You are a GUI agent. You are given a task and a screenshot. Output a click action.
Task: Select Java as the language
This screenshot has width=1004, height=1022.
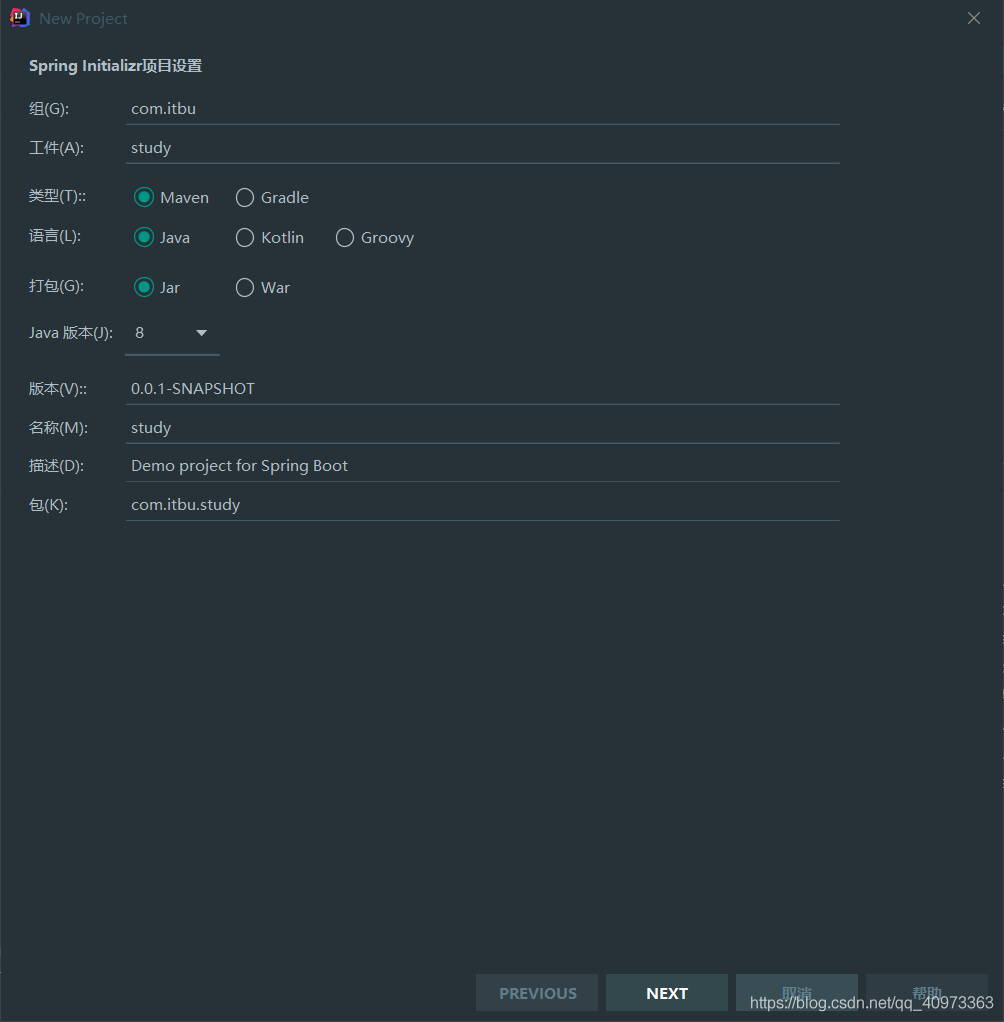pos(144,237)
